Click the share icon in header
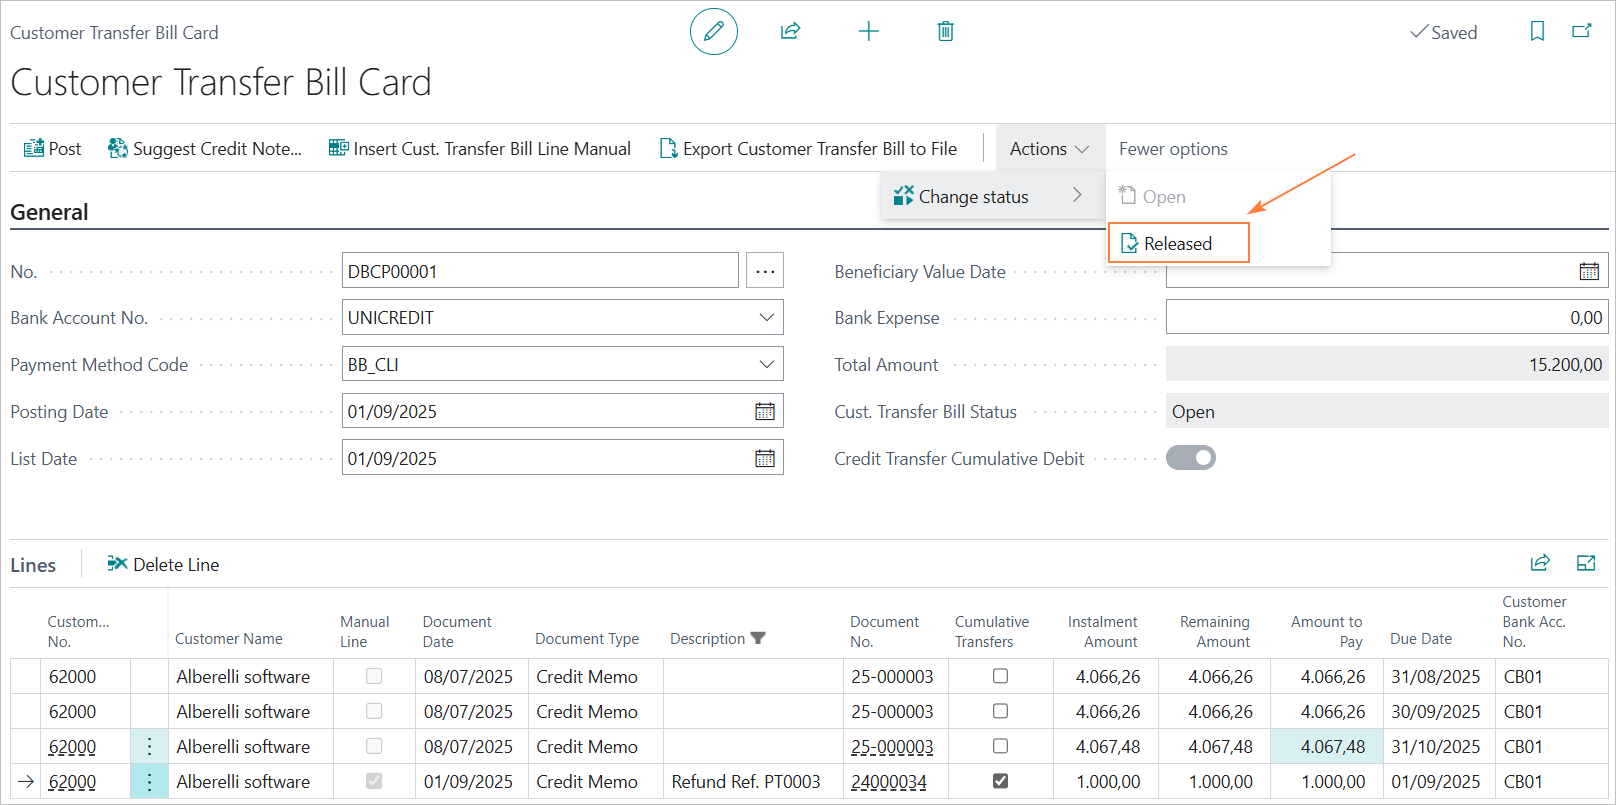Viewport: 1616px width, 805px height. coord(790,32)
